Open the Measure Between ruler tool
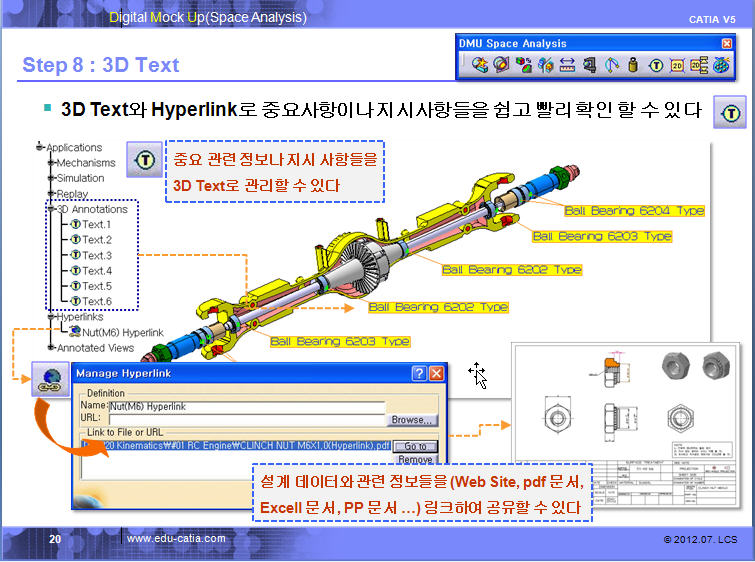Viewport: 755px width, 562px height. point(567,66)
